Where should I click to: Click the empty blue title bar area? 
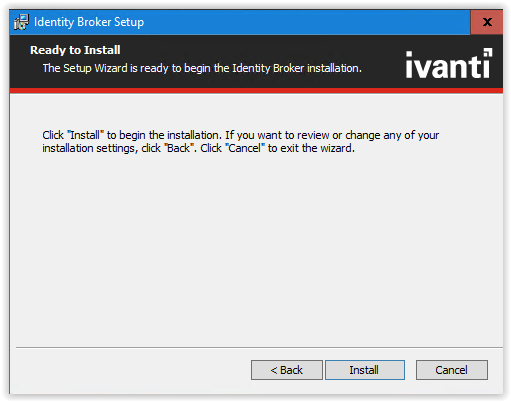tap(300, 22)
